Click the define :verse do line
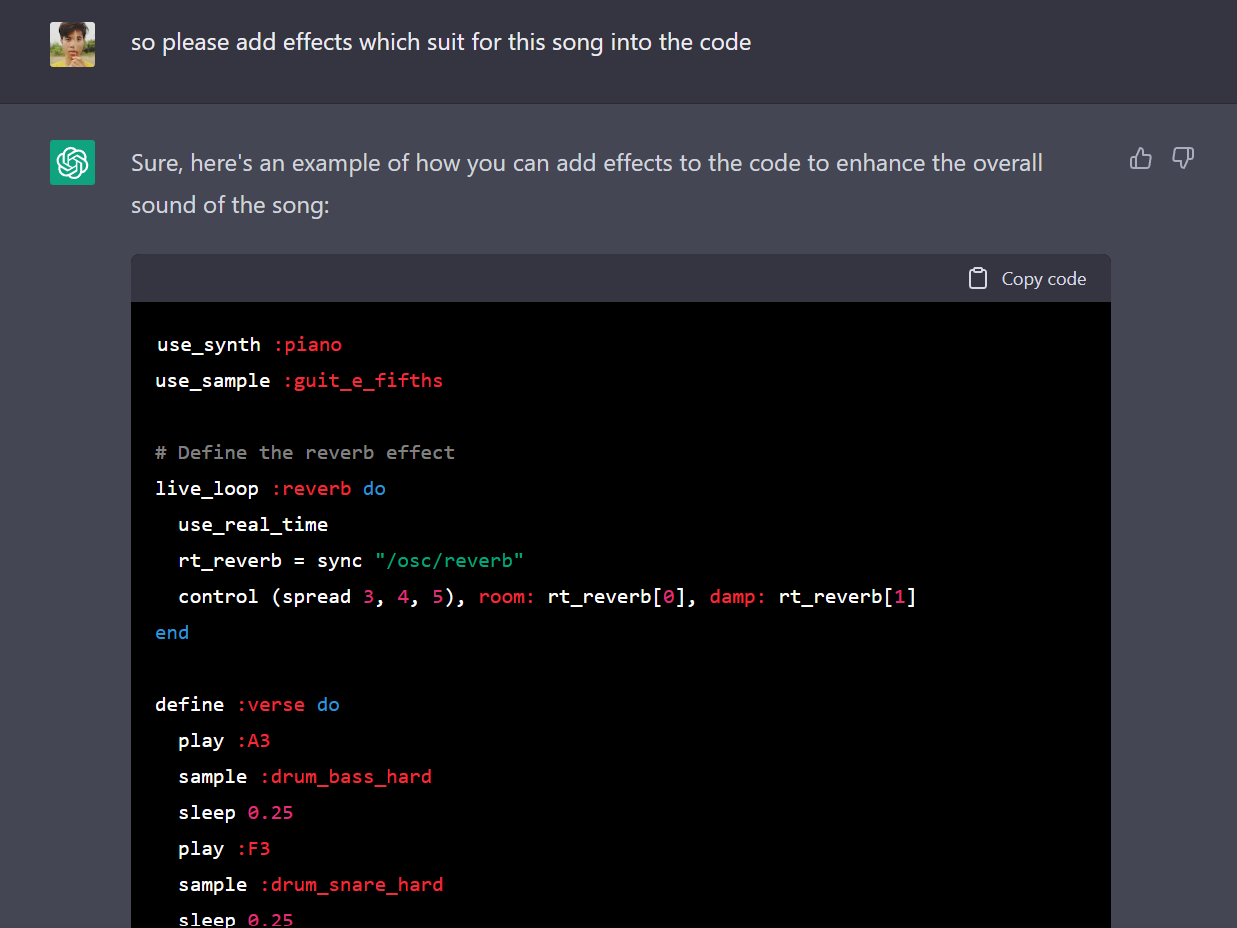 coord(247,705)
